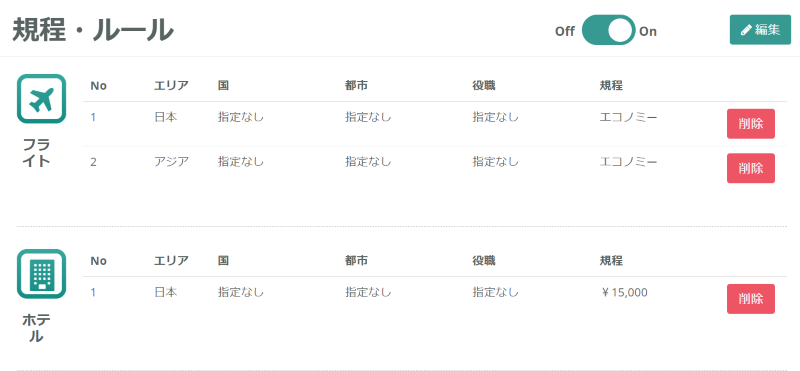800x371 pixels.
Task: Click the hotel building icon
Action: coord(41,274)
